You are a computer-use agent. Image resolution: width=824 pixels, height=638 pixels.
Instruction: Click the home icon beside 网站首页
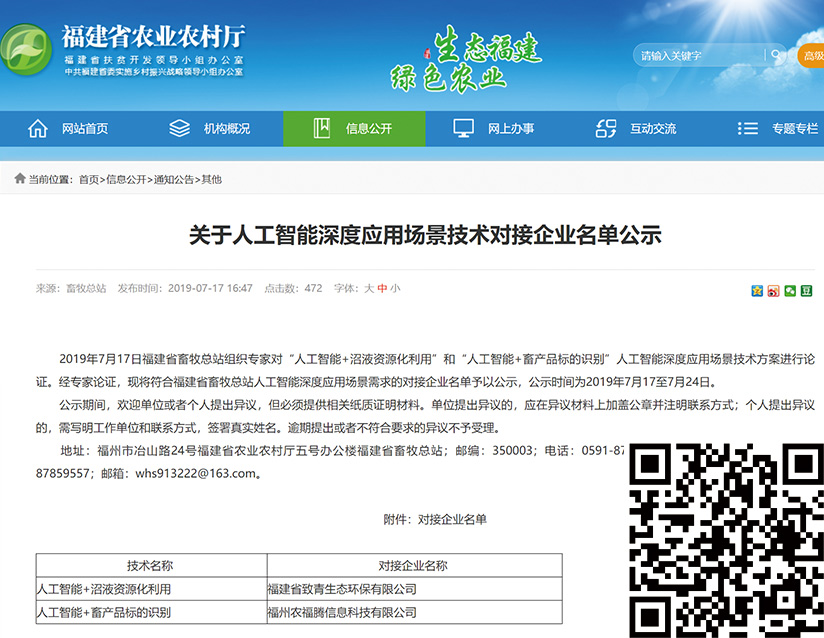(38, 128)
